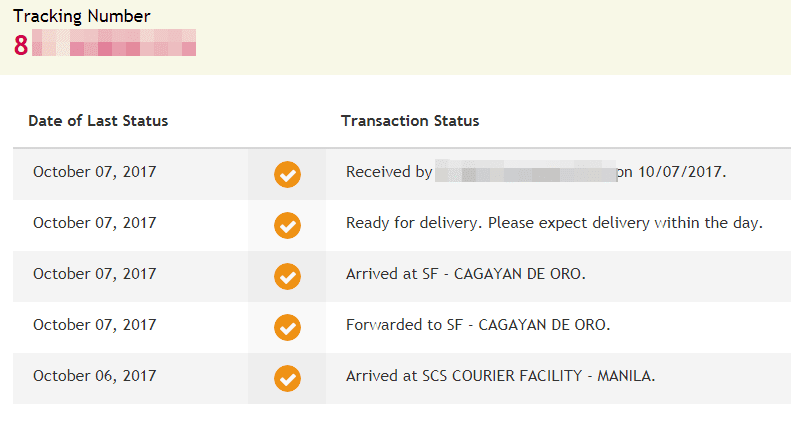The image size is (791, 425).
Task: Click the 'Tracking Number' label
Action: pyautogui.click(x=81, y=16)
